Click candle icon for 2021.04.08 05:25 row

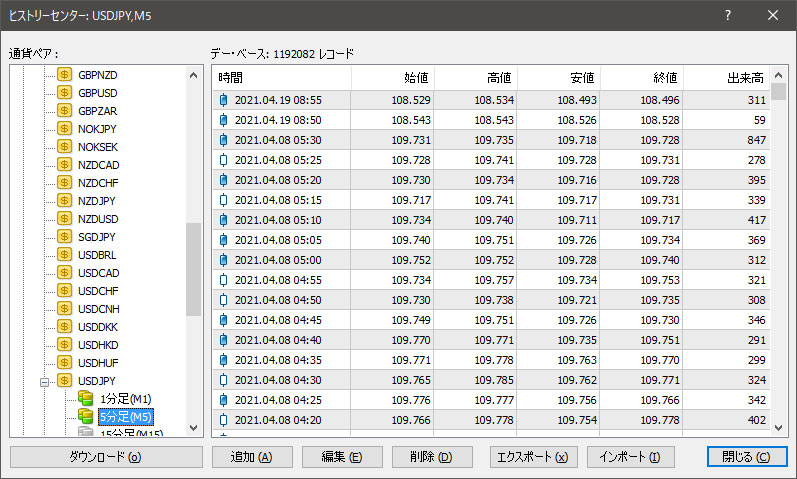223,160
